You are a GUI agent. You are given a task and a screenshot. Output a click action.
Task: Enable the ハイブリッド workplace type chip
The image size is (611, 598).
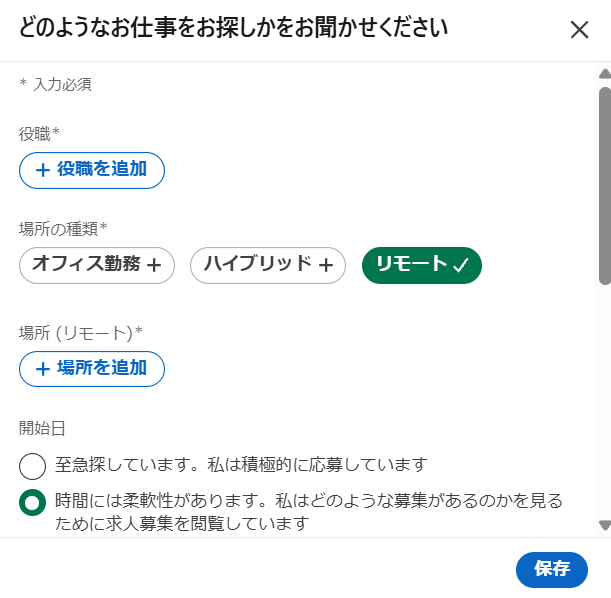pyautogui.click(x=267, y=265)
